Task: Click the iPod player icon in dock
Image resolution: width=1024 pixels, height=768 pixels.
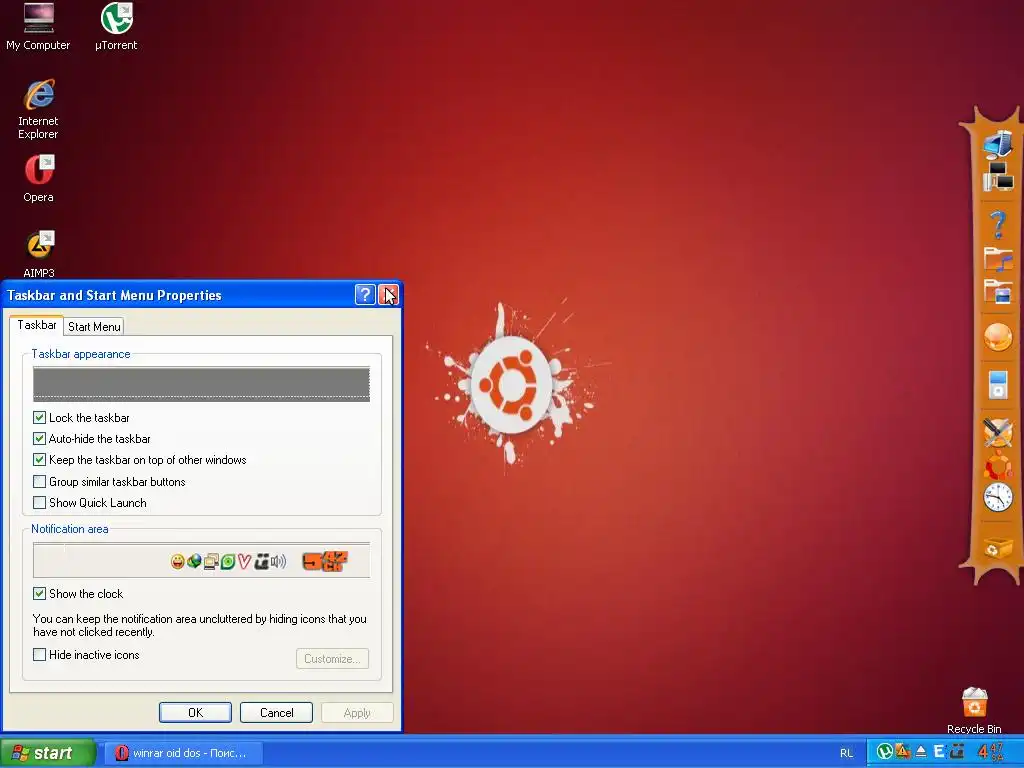Action: (998, 383)
